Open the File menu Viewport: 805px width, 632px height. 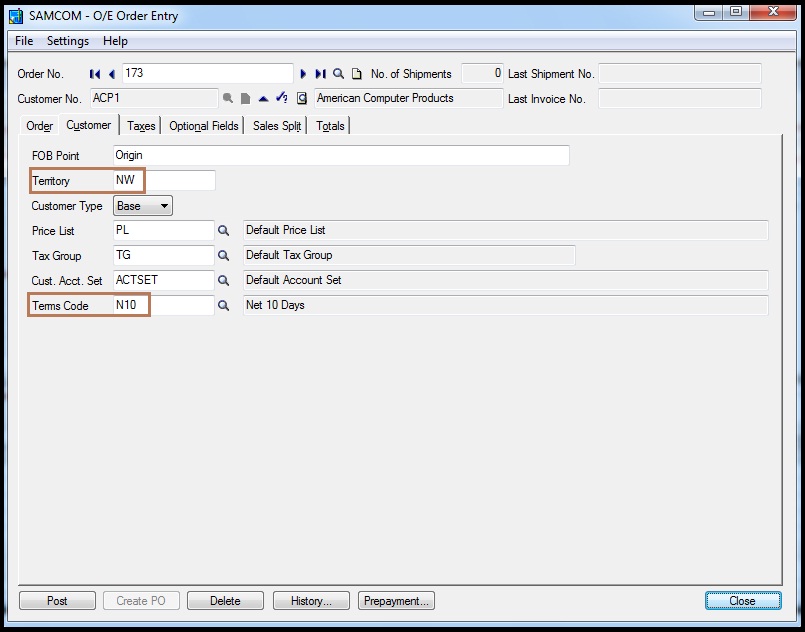point(24,41)
